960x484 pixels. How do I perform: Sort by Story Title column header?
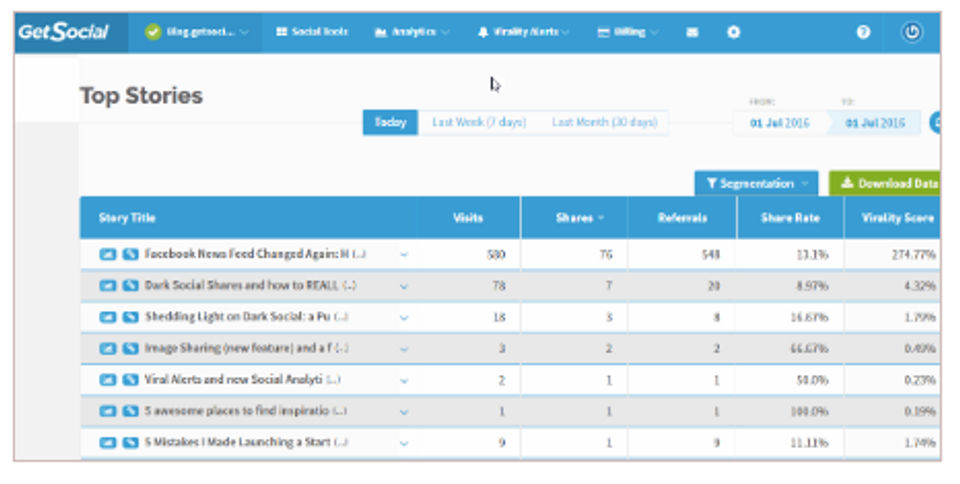[x=127, y=218]
